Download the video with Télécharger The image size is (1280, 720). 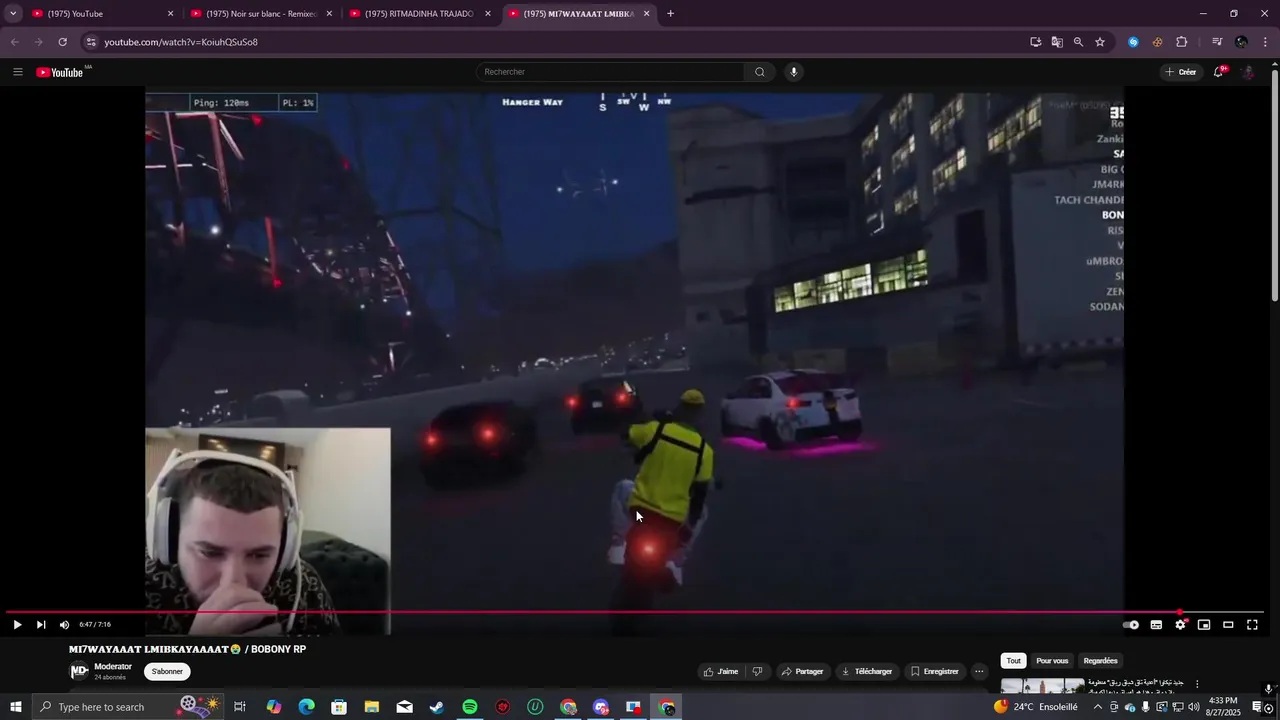(x=866, y=672)
